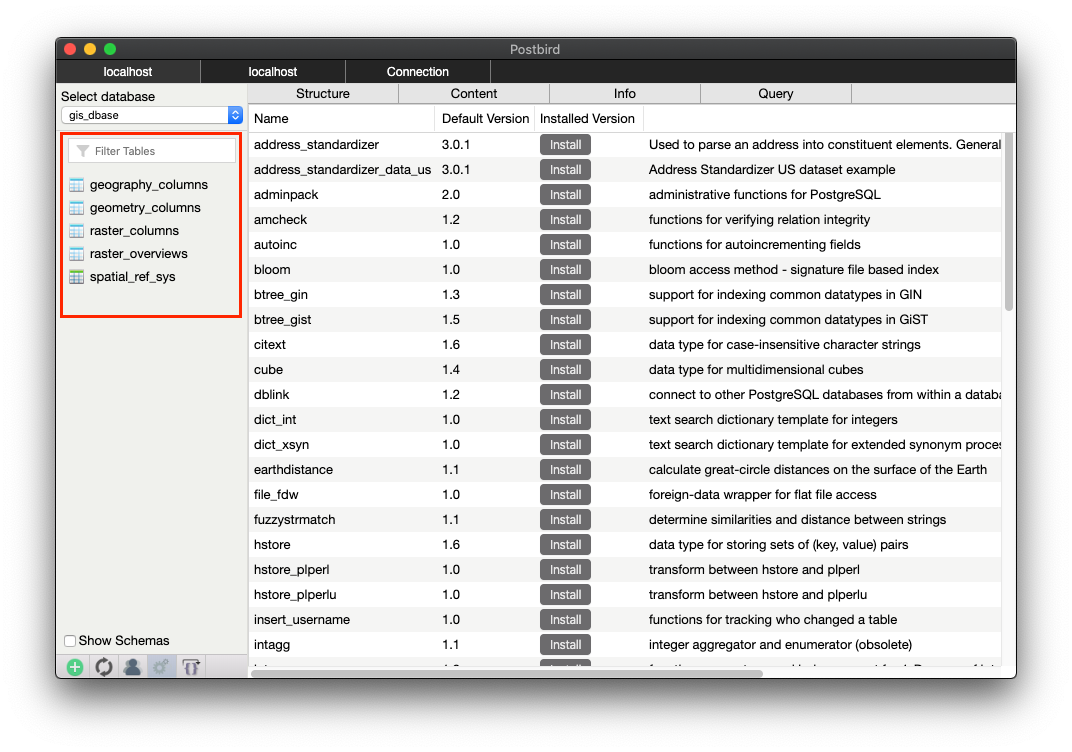Click the extensions gears icon
This screenshot has height=752, width=1072.
161,667
